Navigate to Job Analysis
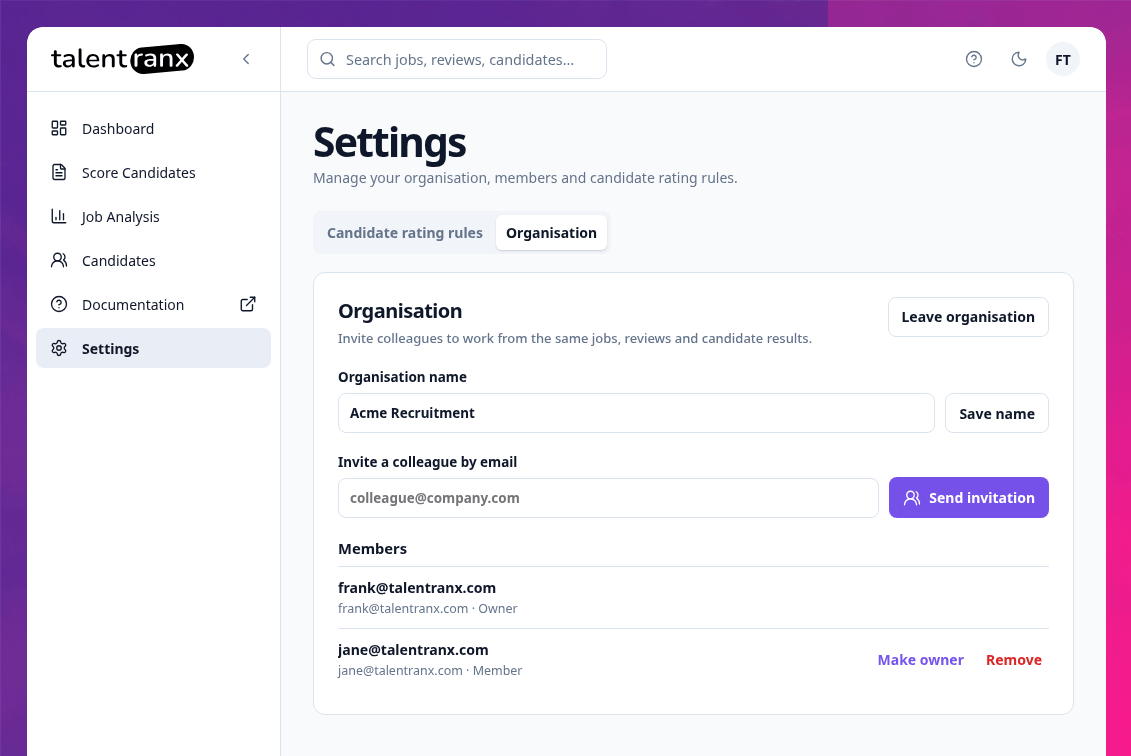The width and height of the screenshot is (1131, 756). 154,216
